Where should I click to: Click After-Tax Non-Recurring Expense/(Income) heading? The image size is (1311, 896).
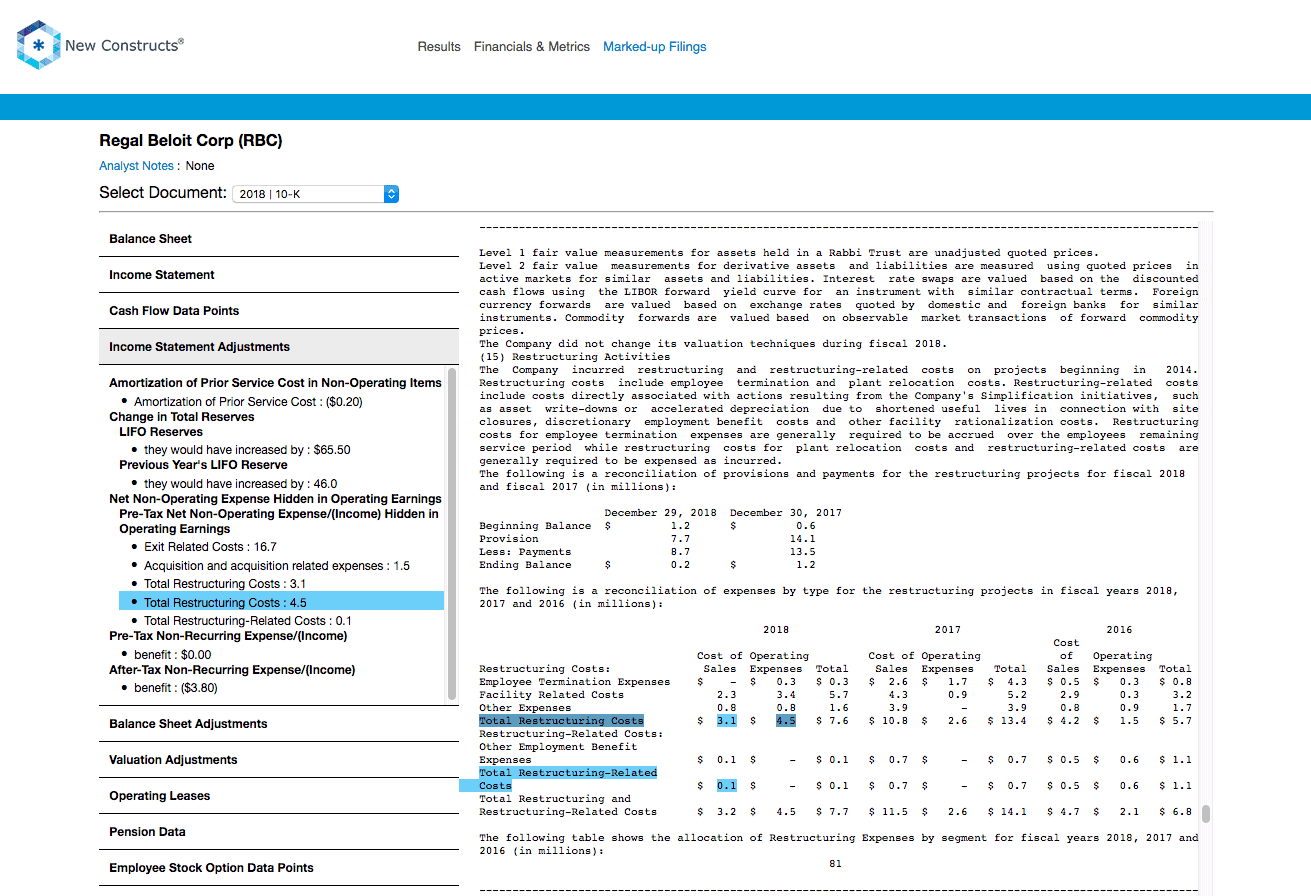click(x=232, y=670)
